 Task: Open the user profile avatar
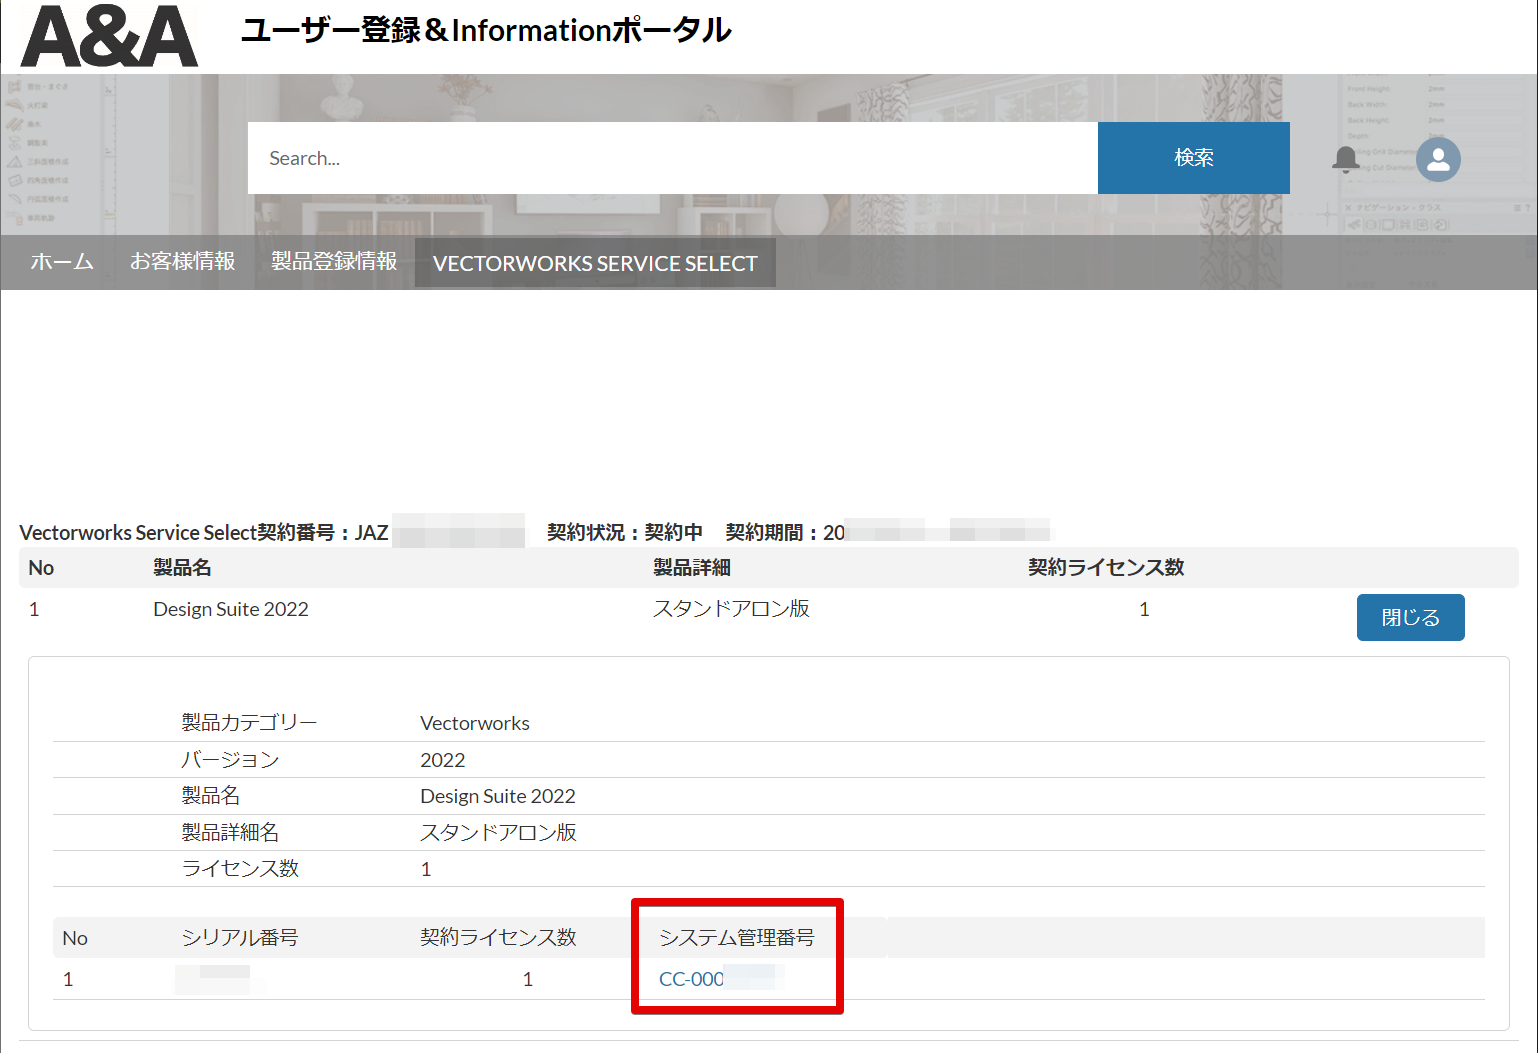tap(1438, 159)
